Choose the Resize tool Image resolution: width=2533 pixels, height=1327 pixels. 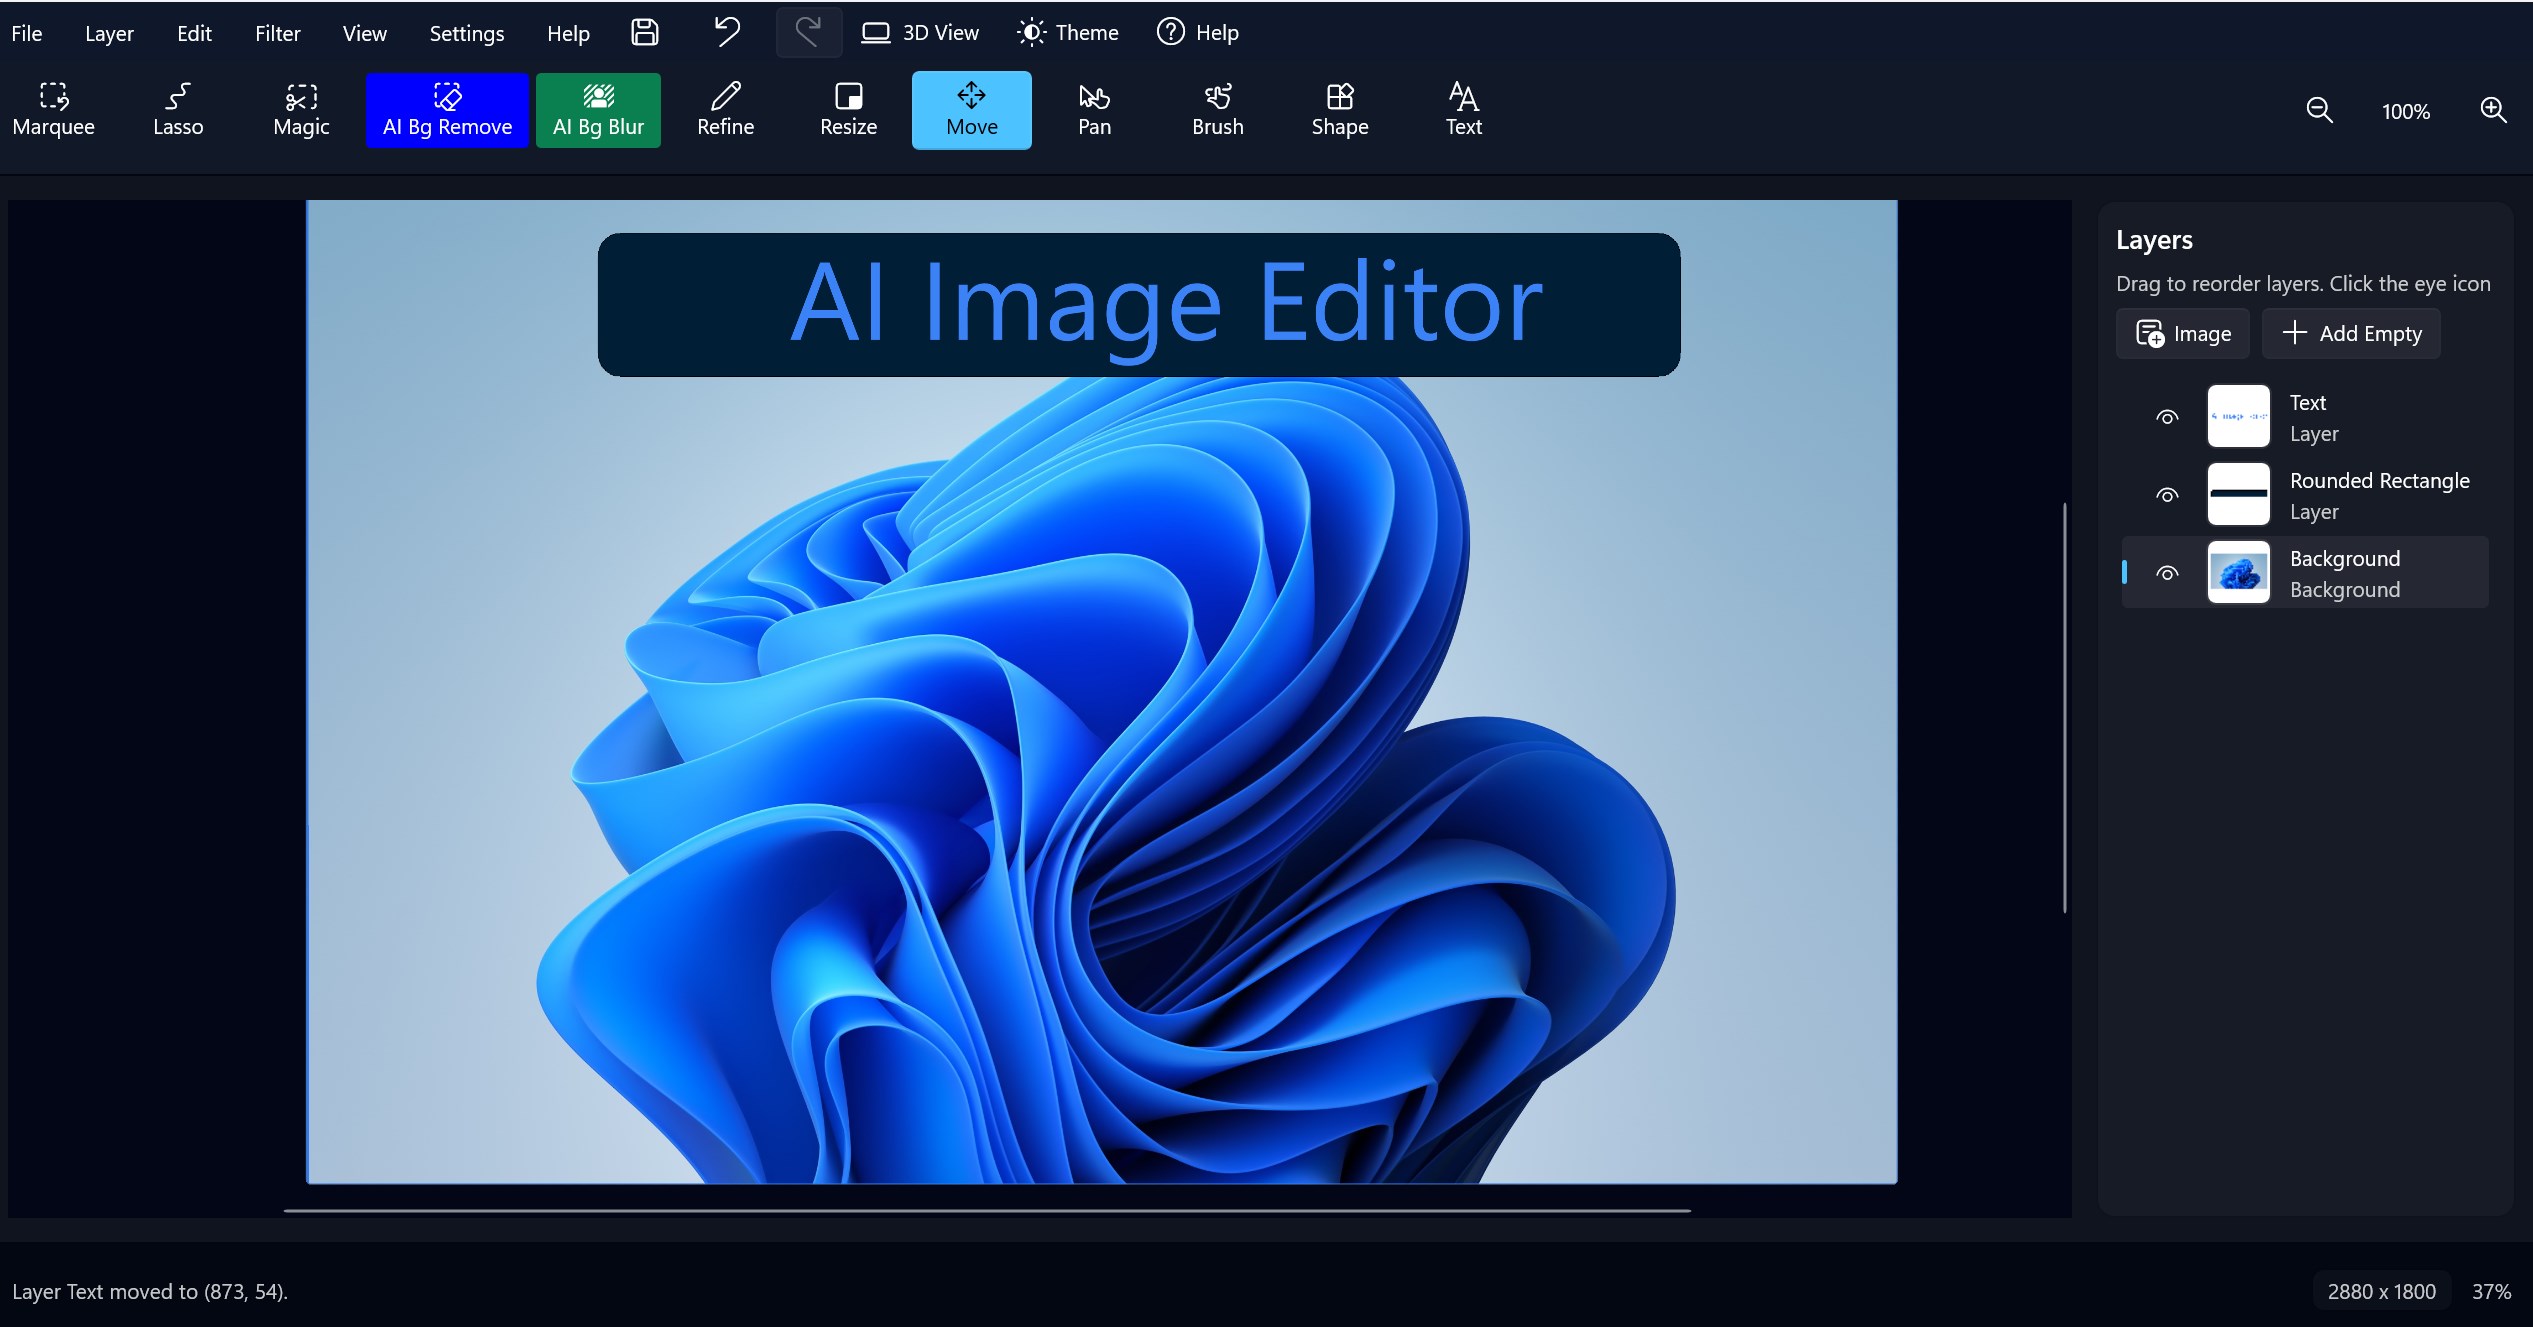point(848,110)
